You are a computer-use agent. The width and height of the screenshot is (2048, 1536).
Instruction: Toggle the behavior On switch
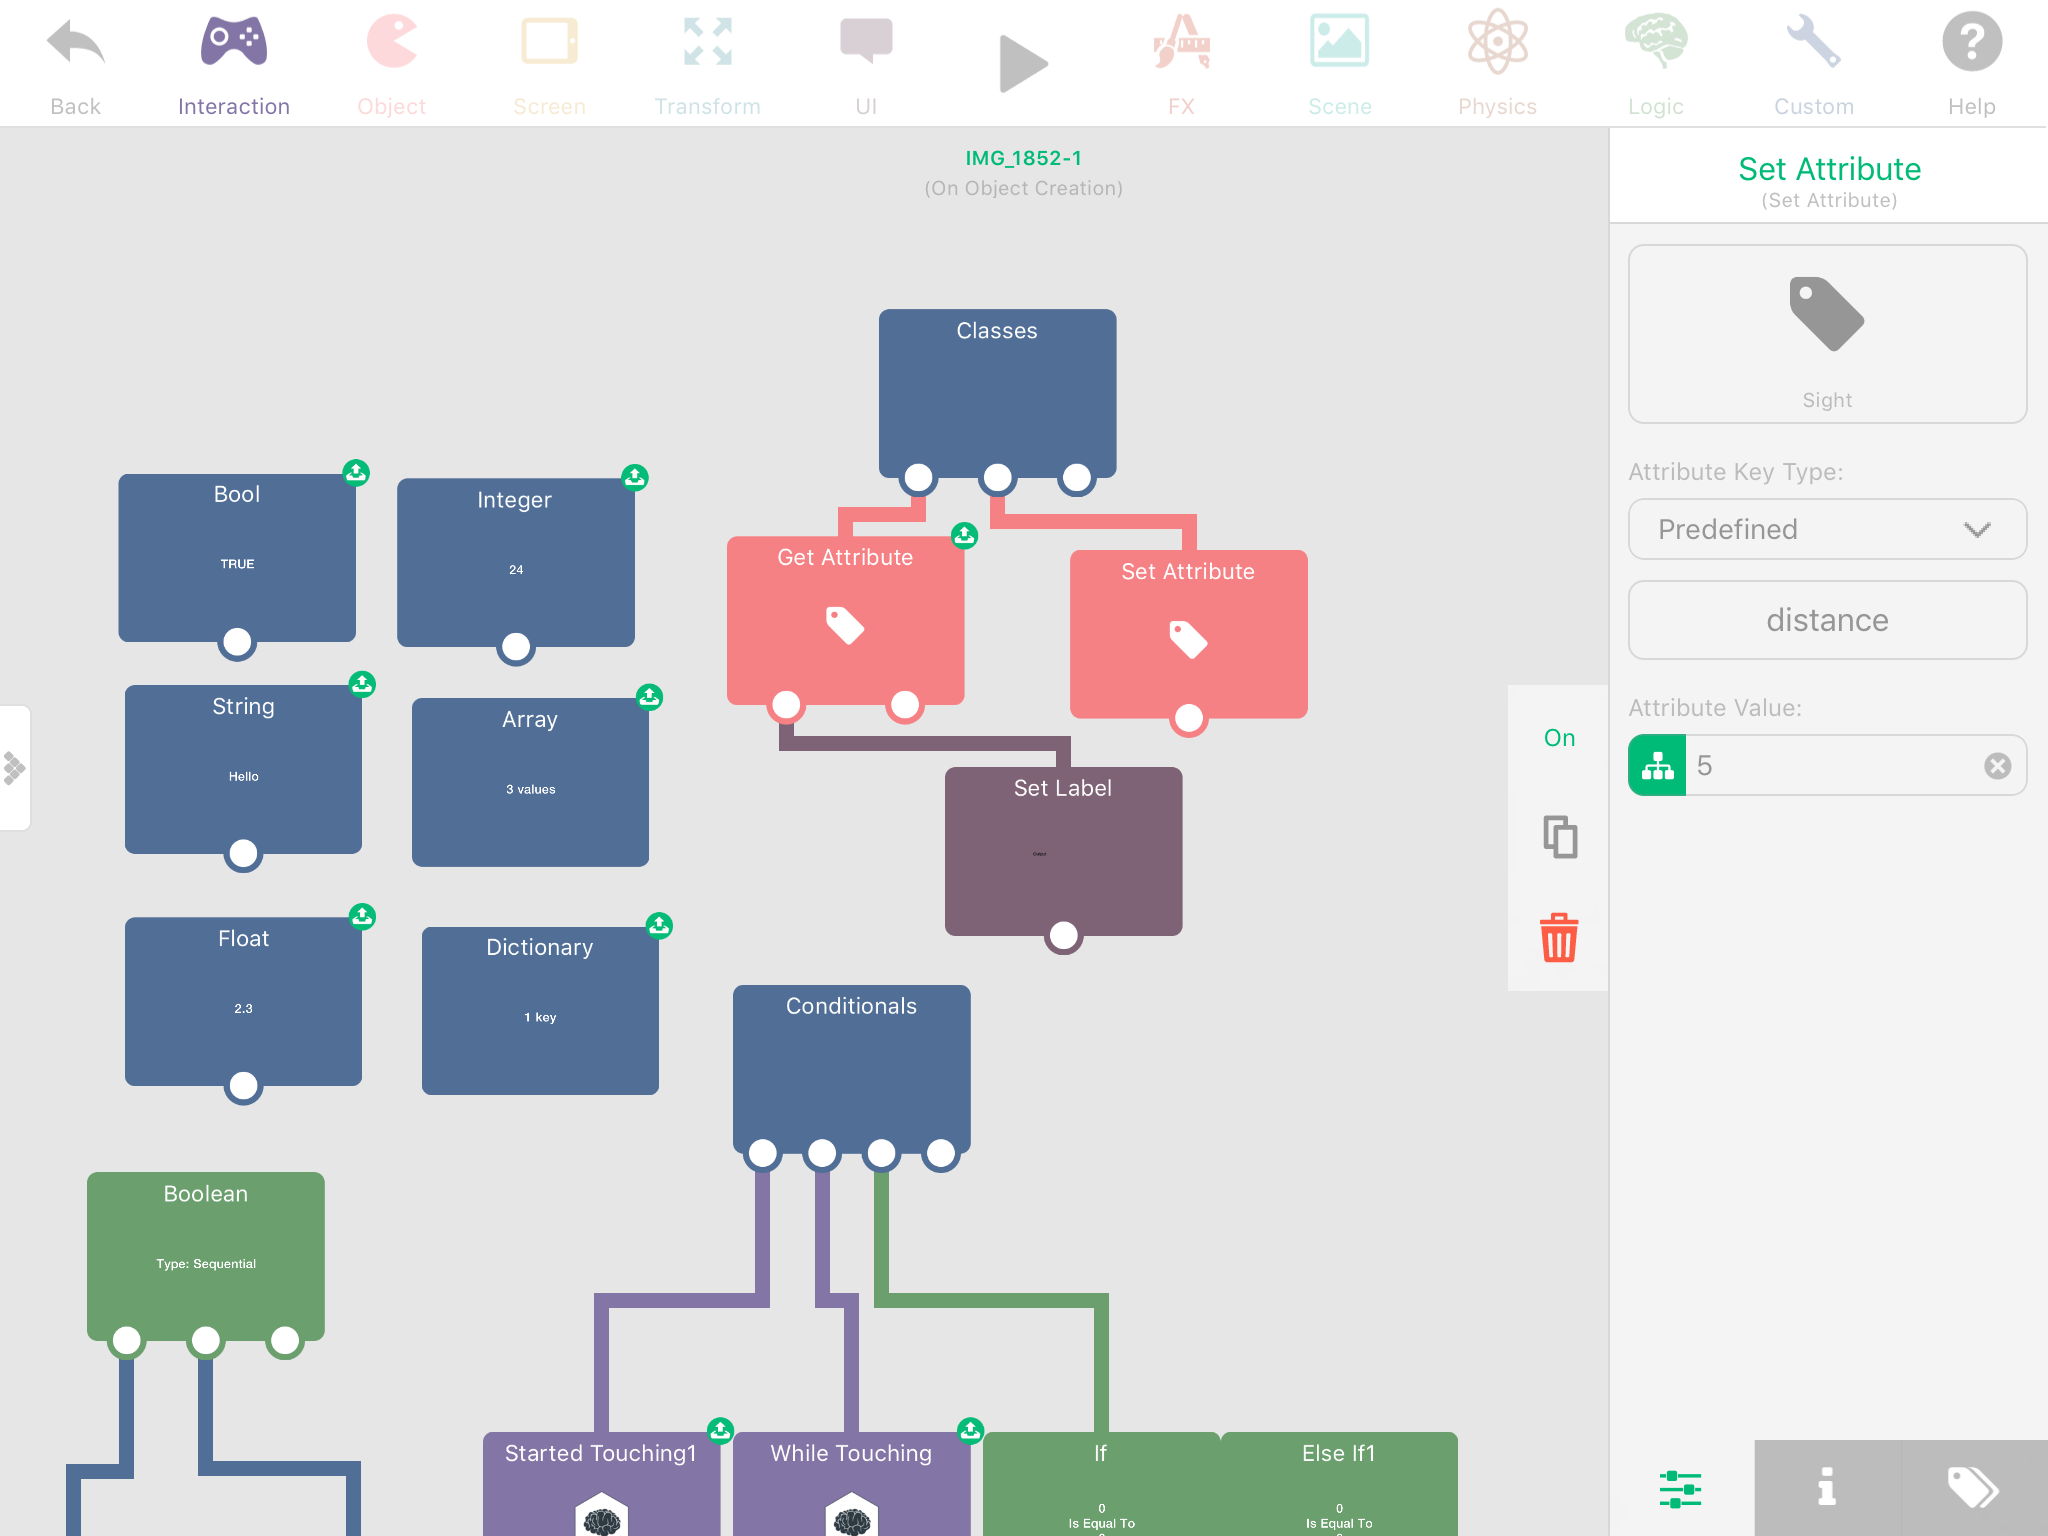tap(1558, 738)
